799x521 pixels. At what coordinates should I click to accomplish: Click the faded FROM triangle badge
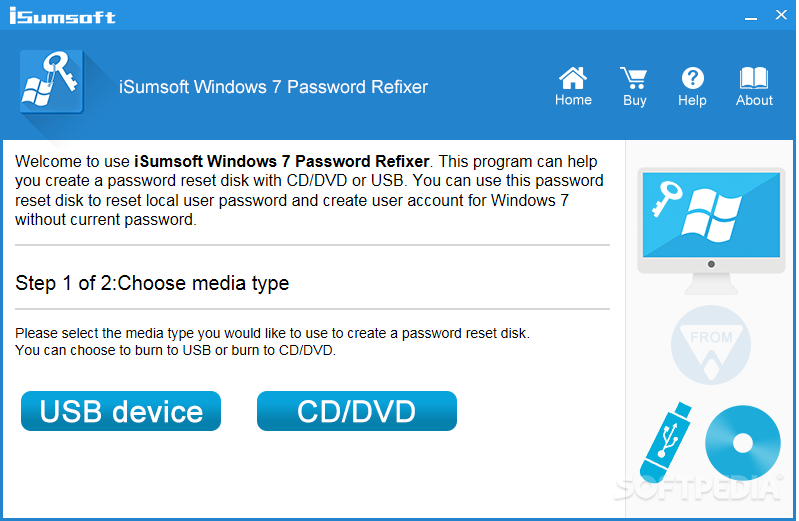pos(711,345)
